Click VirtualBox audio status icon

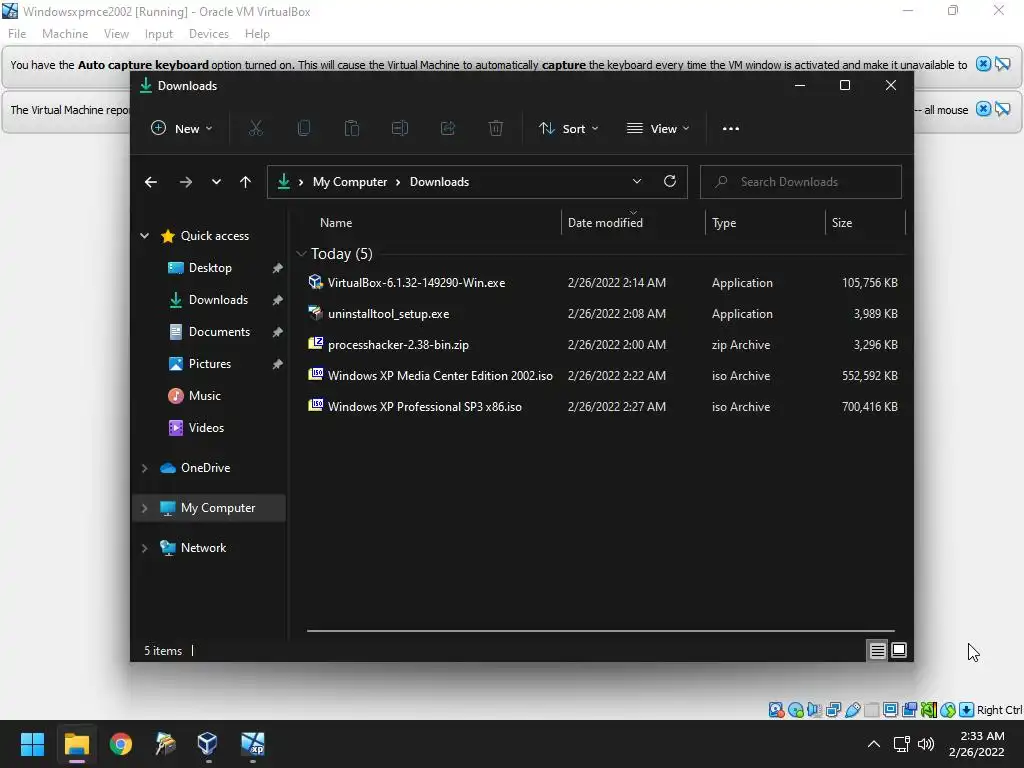[814, 710]
